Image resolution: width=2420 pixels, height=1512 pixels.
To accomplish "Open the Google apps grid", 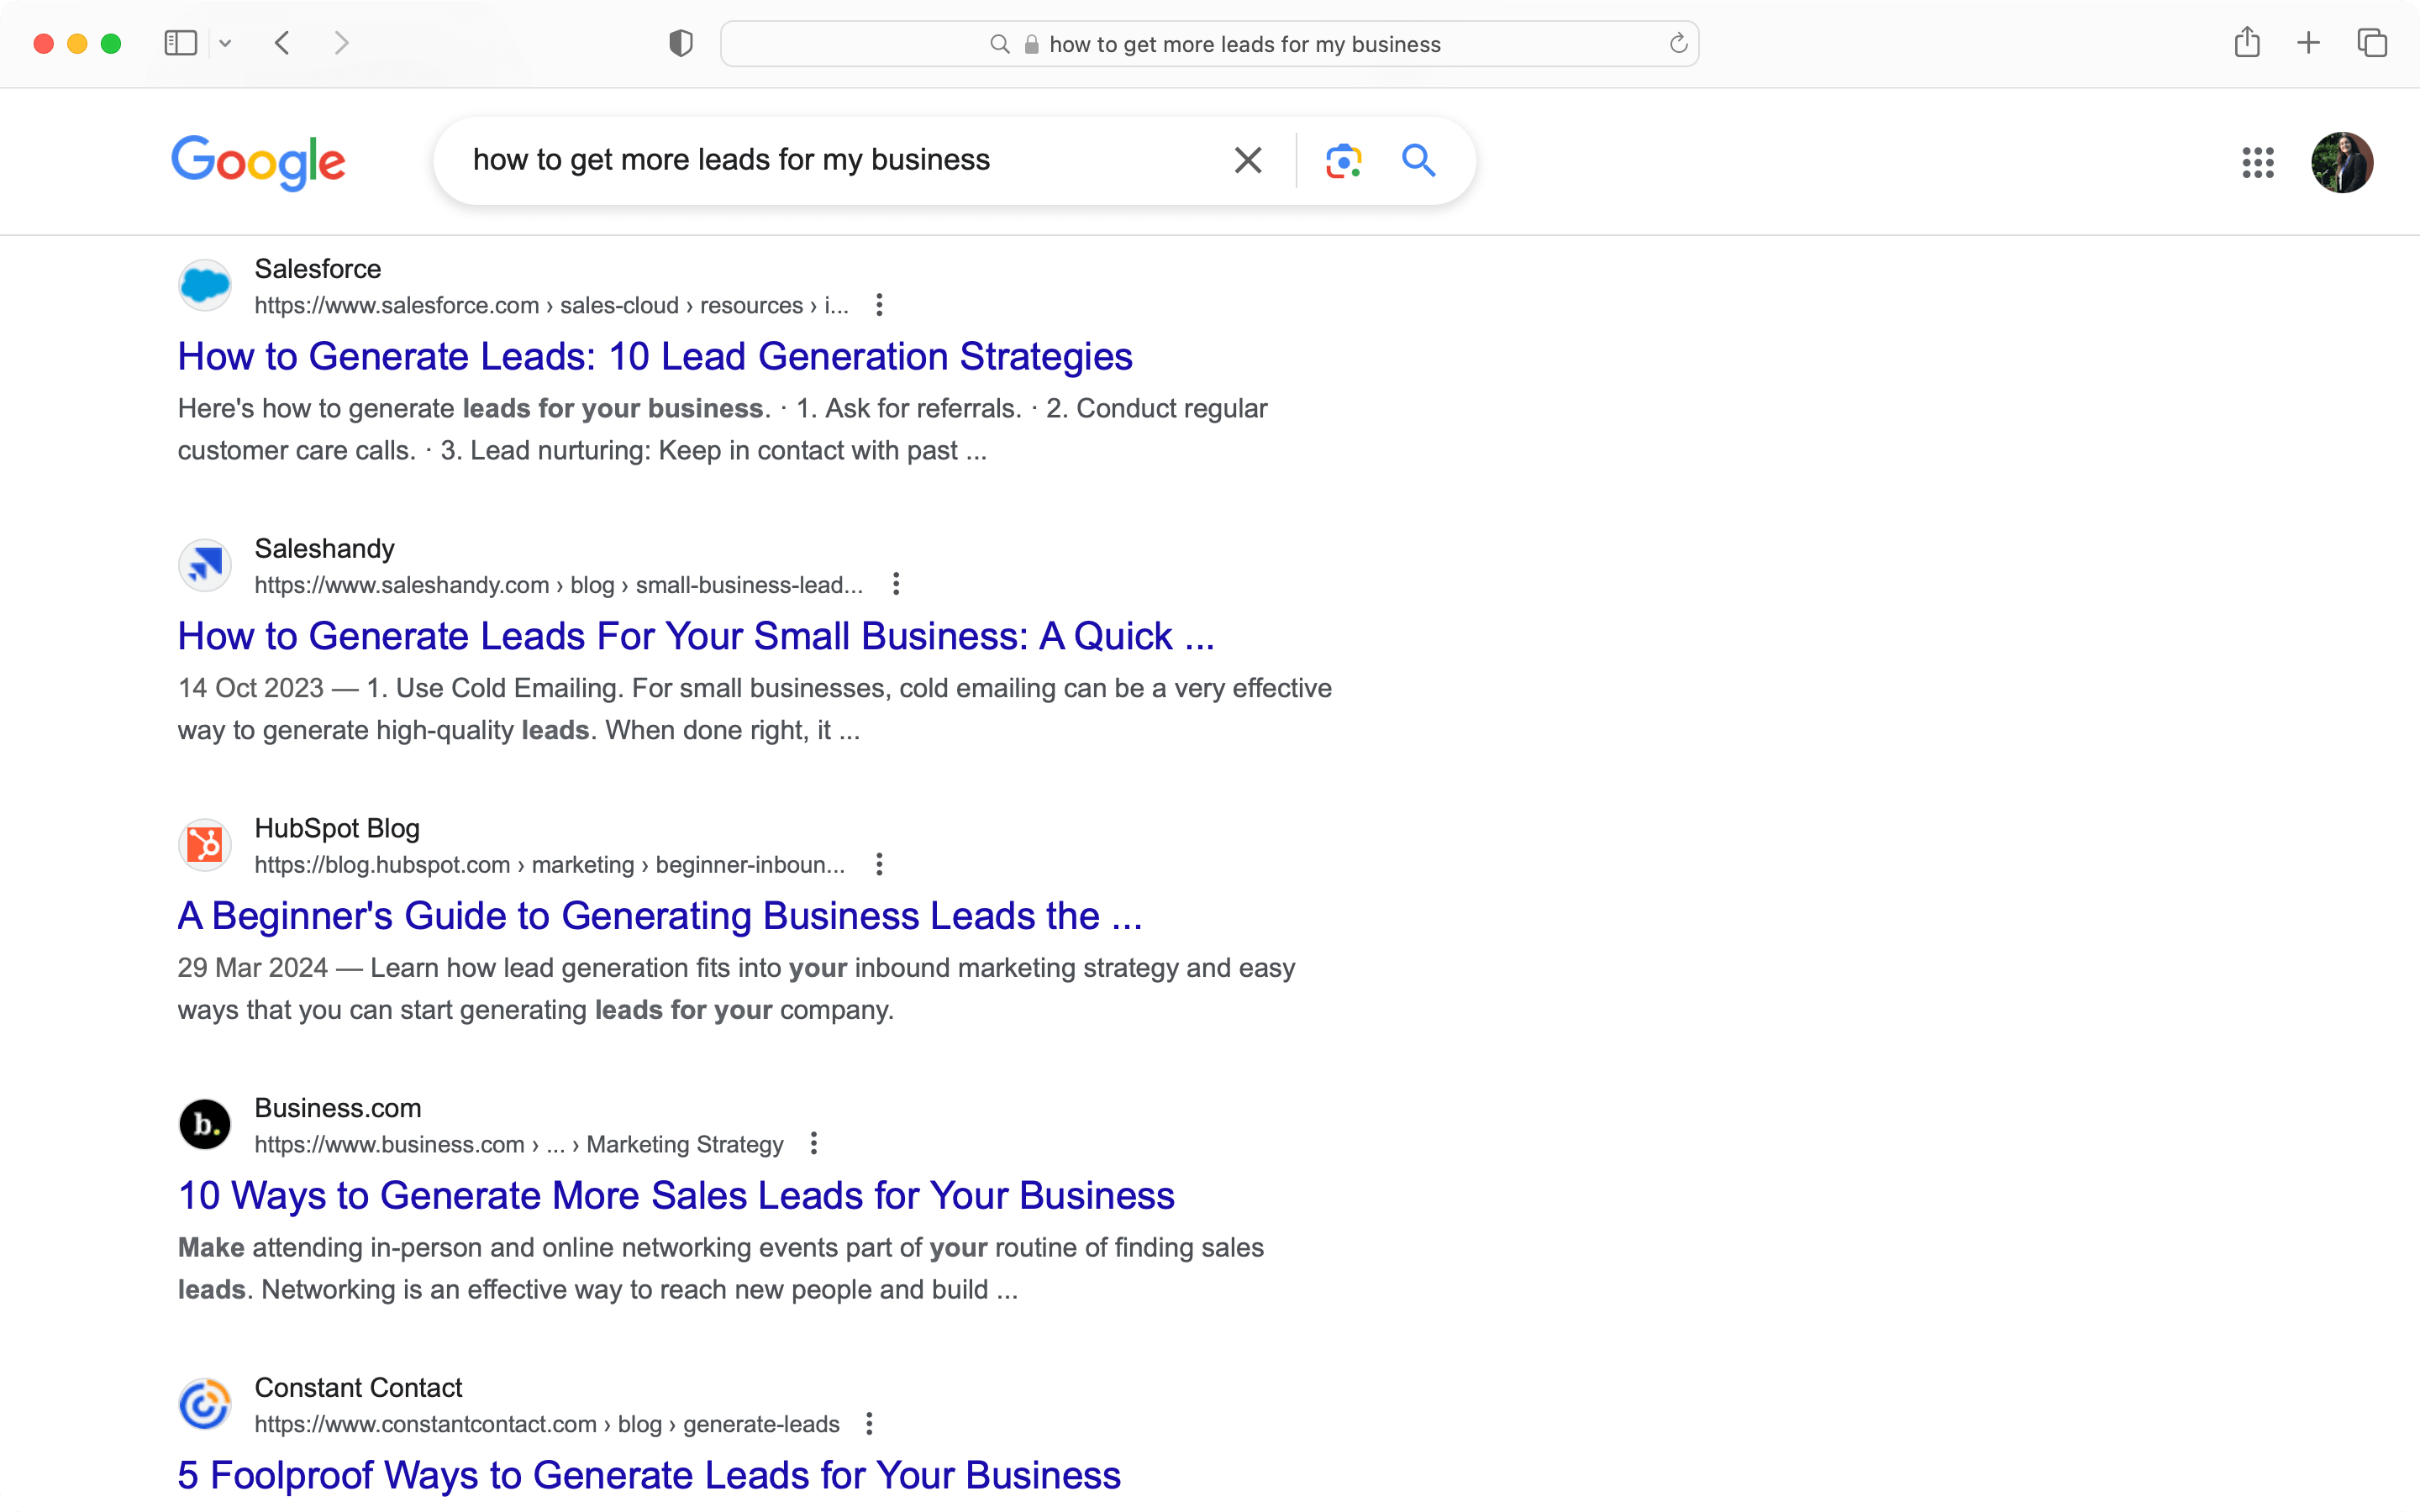I will tap(2257, 162).
